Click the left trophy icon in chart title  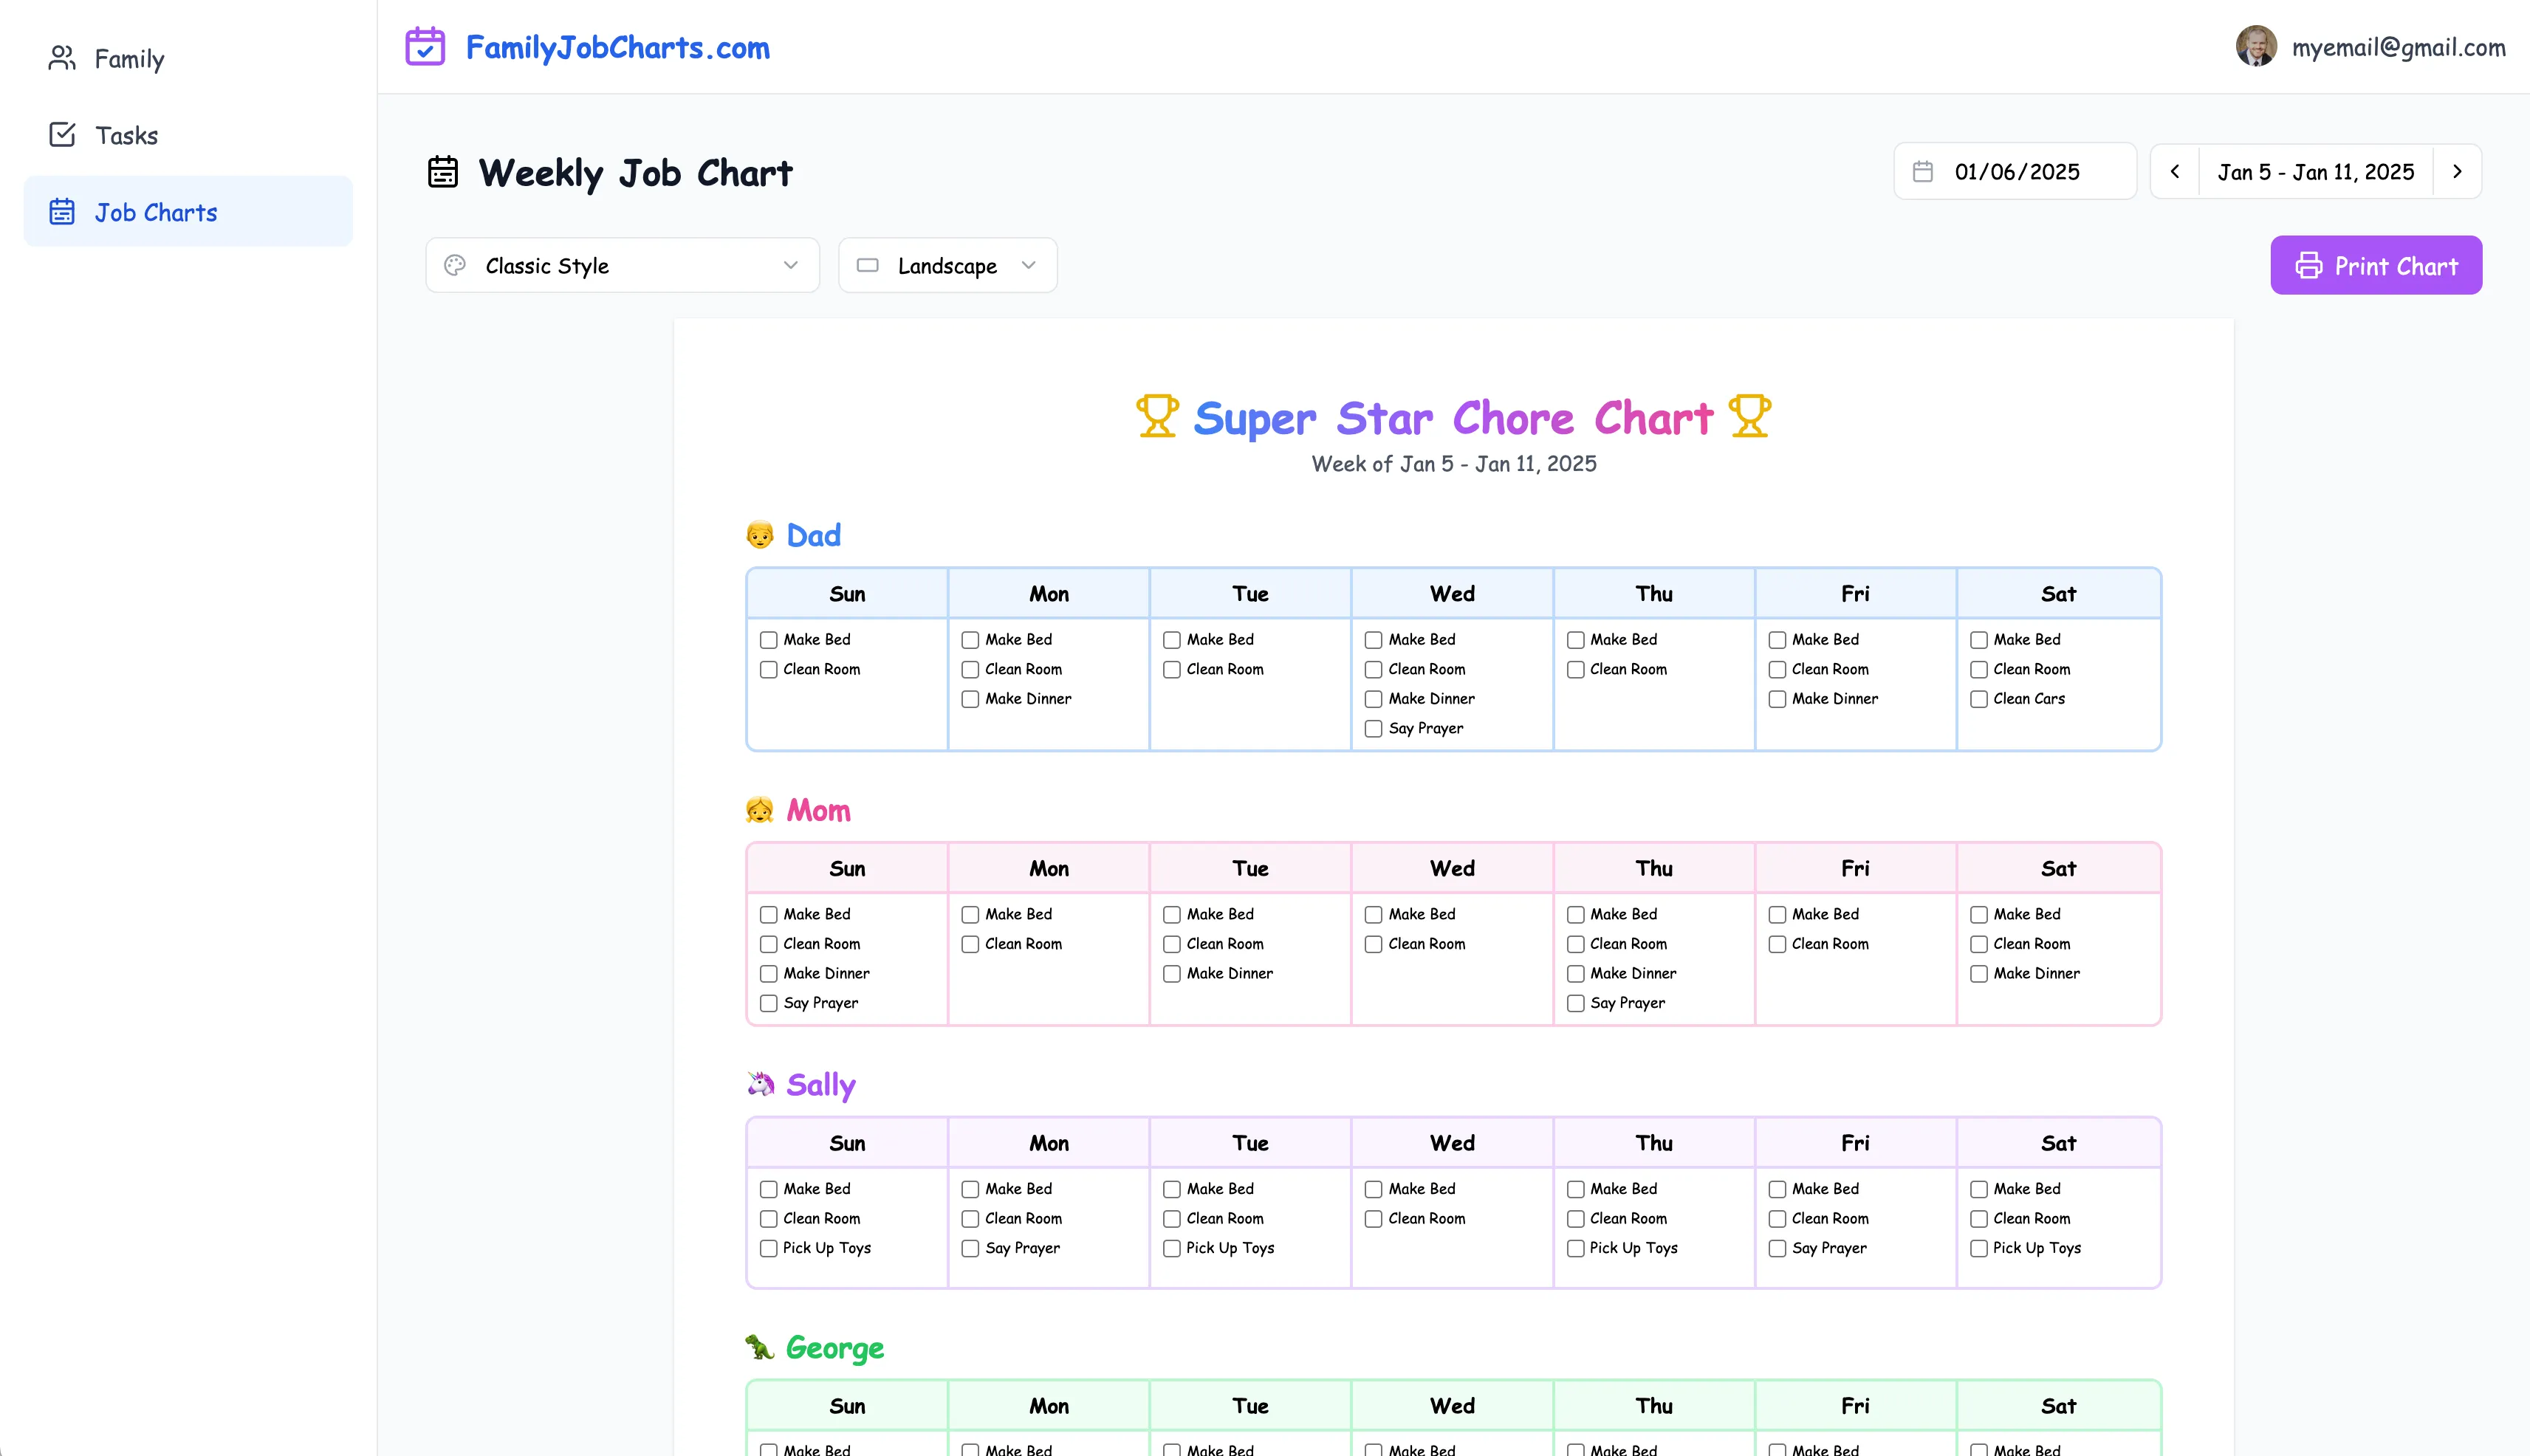(1157, 416)
